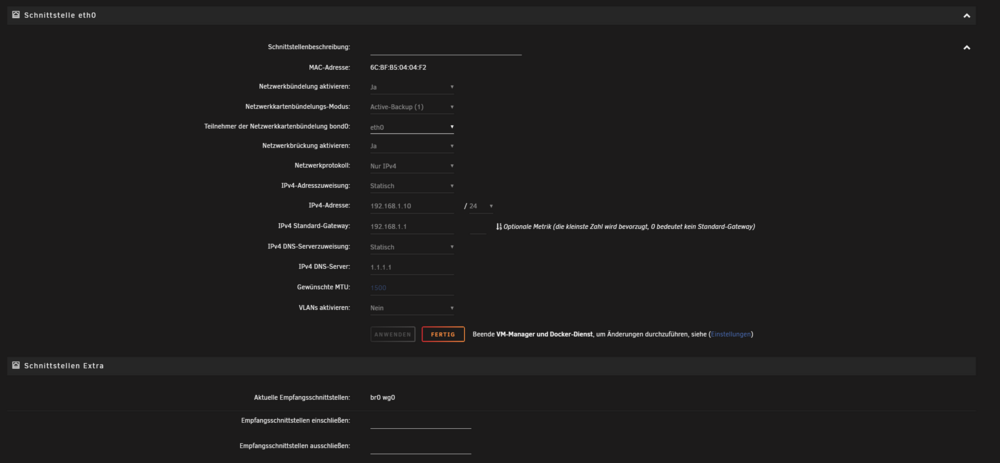
Task: Collapse the chevron beside Schnittstellenbeschreibung row
Action: click(967, 47)
